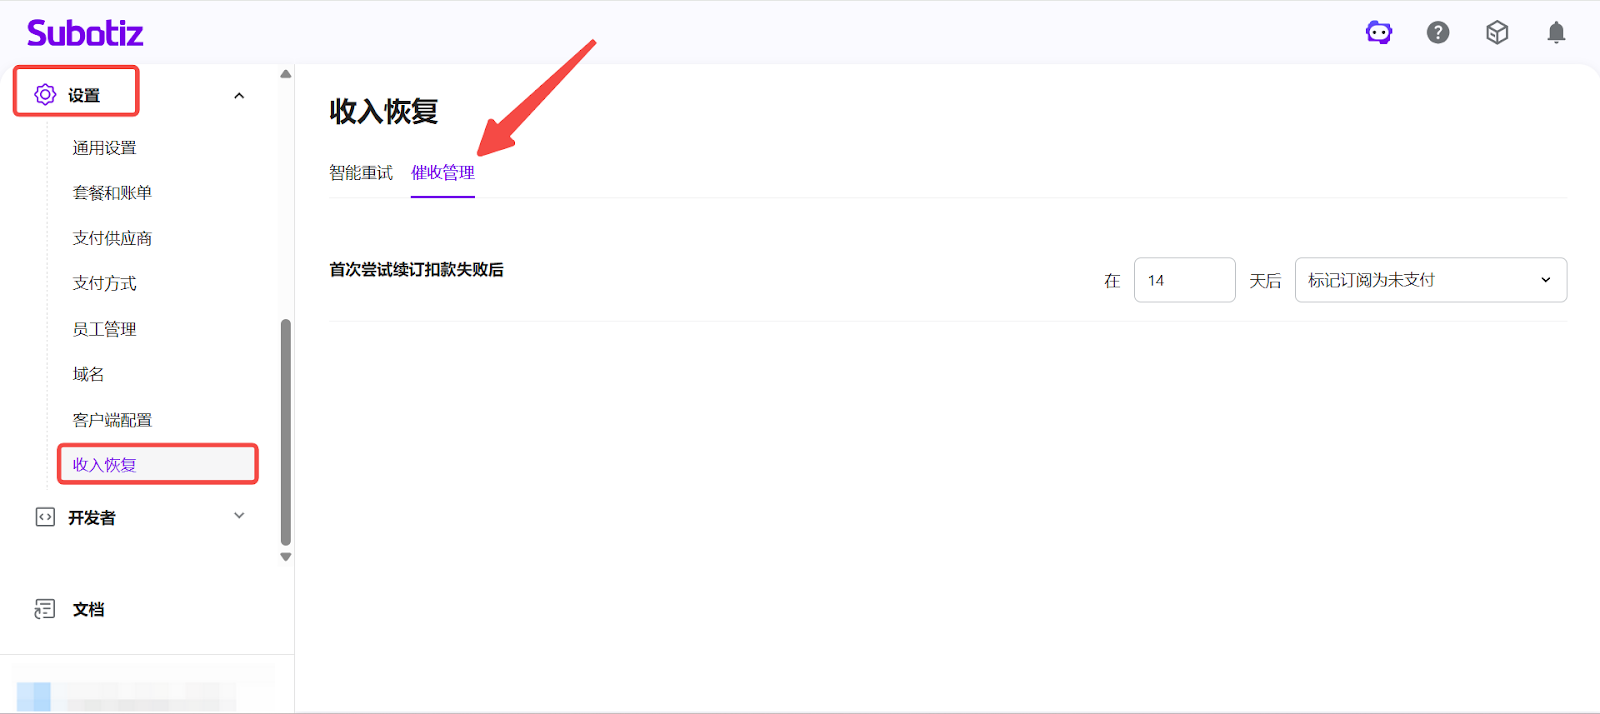Open the AI assistant robot icon
1600x714 pixels.
point(1379,33)
